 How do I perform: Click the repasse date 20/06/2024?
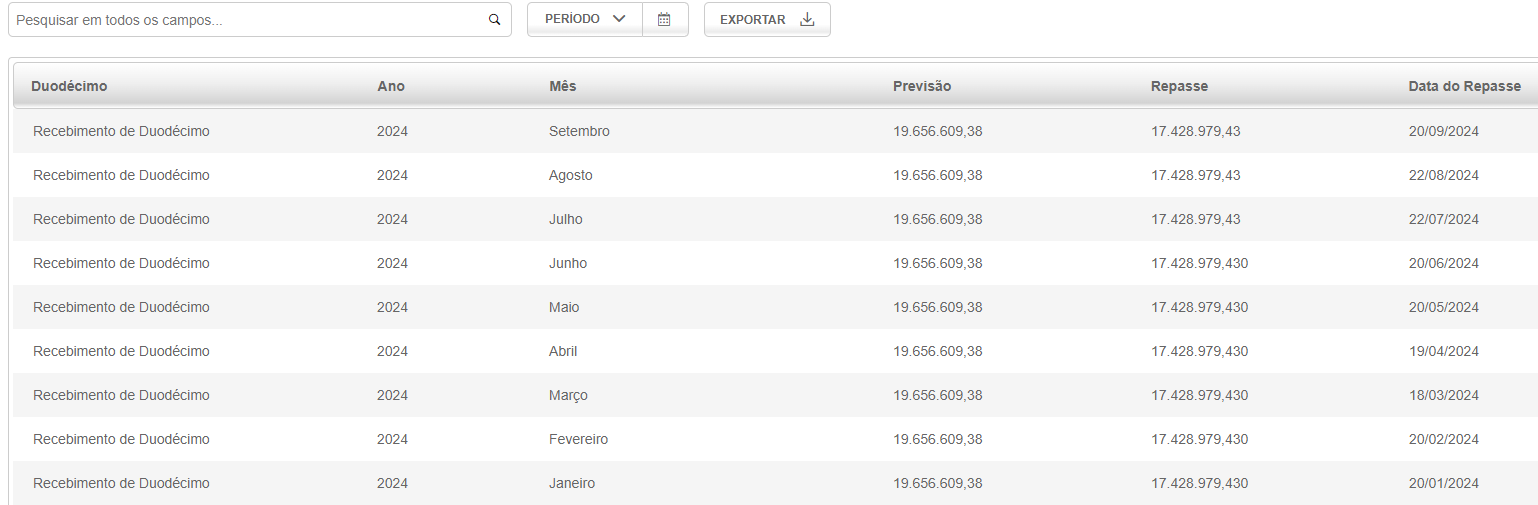point(1443,263)
